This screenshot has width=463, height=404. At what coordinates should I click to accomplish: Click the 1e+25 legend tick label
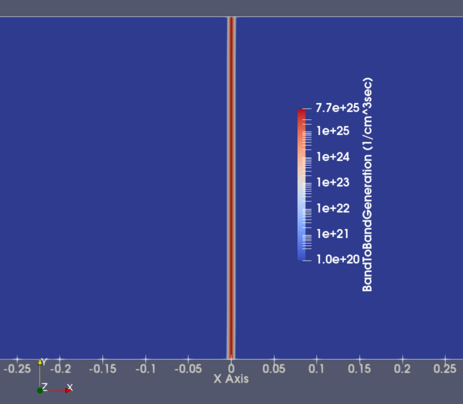click(x=333, y=131)
